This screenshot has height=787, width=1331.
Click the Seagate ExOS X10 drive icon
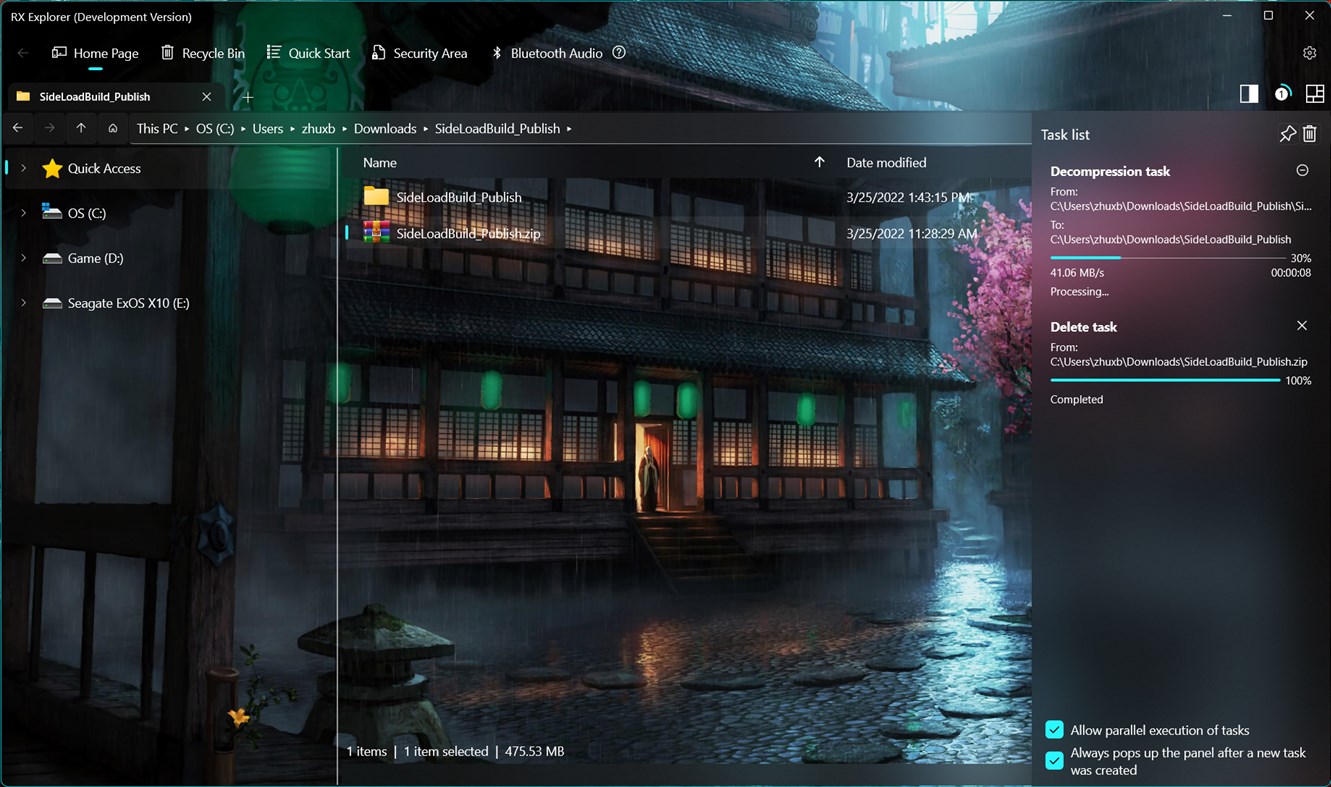tap(52, 303)
